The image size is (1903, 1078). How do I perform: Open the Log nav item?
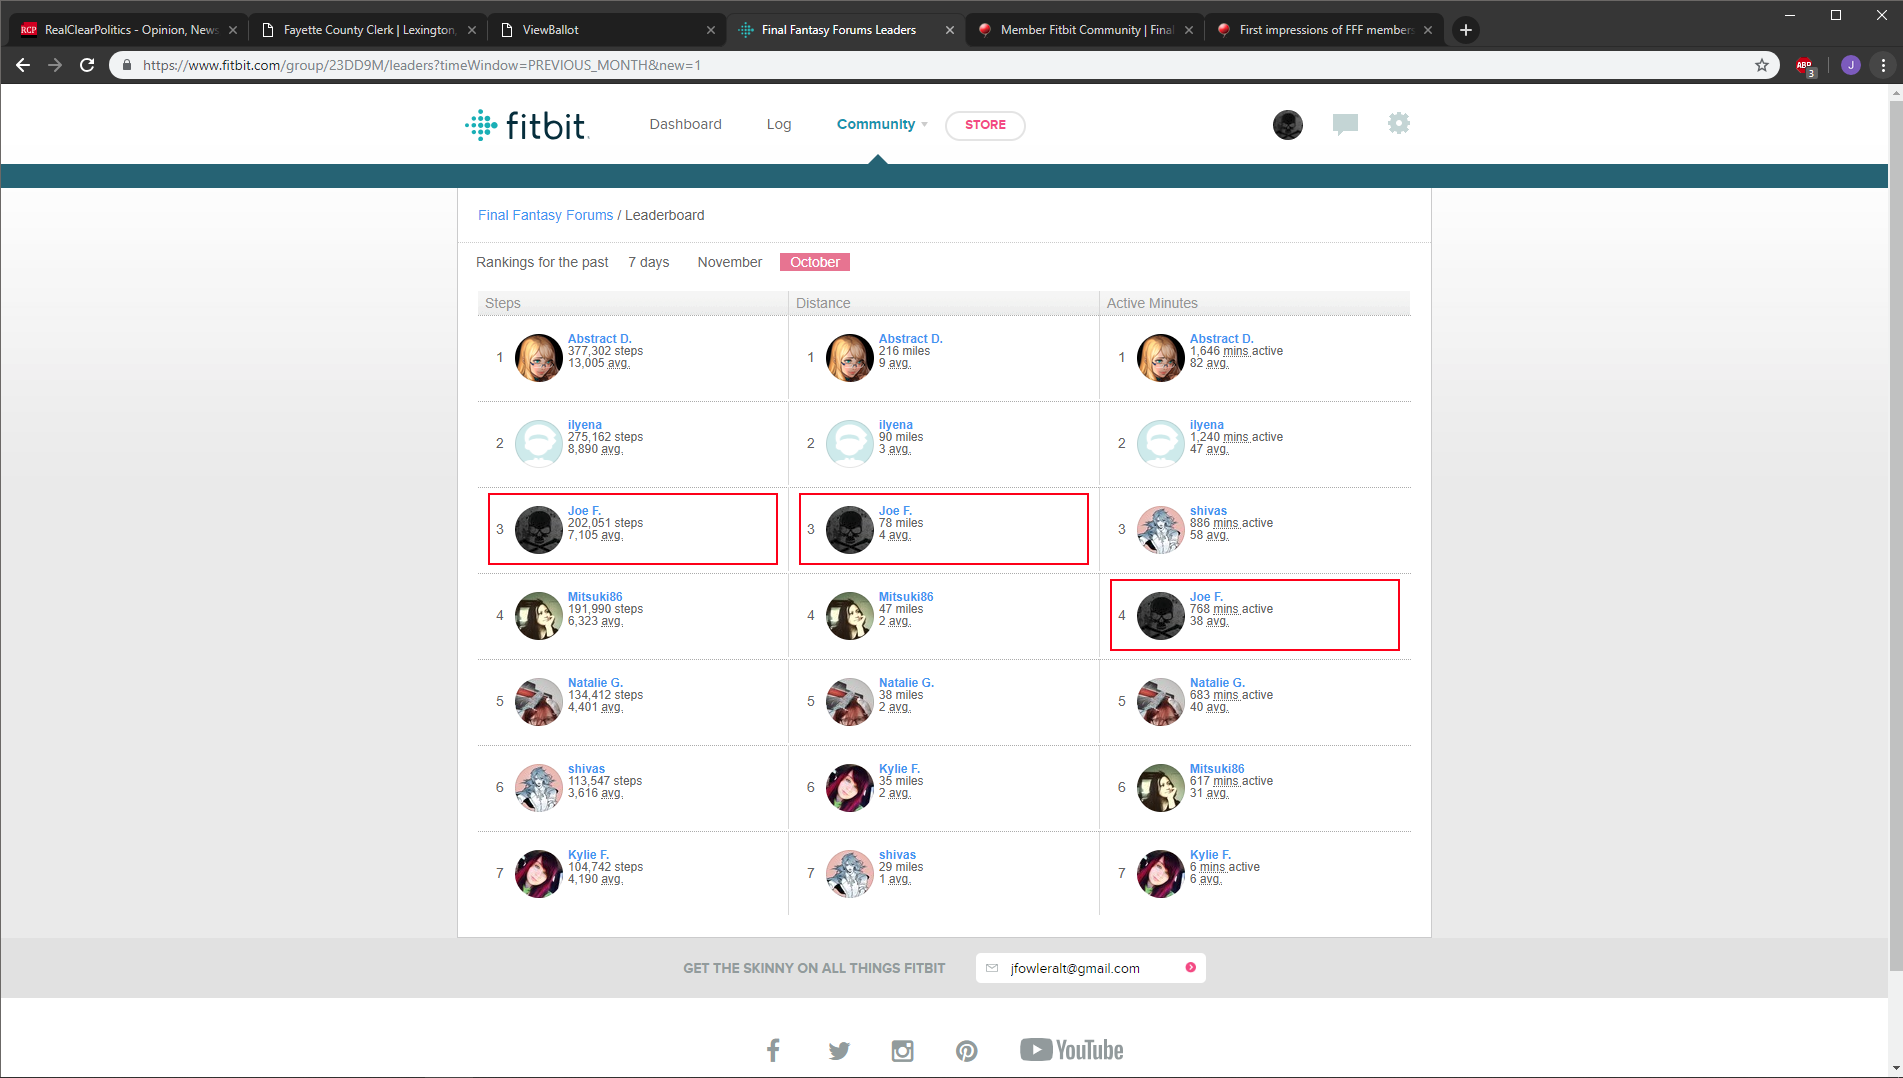(x=779, y=124)
